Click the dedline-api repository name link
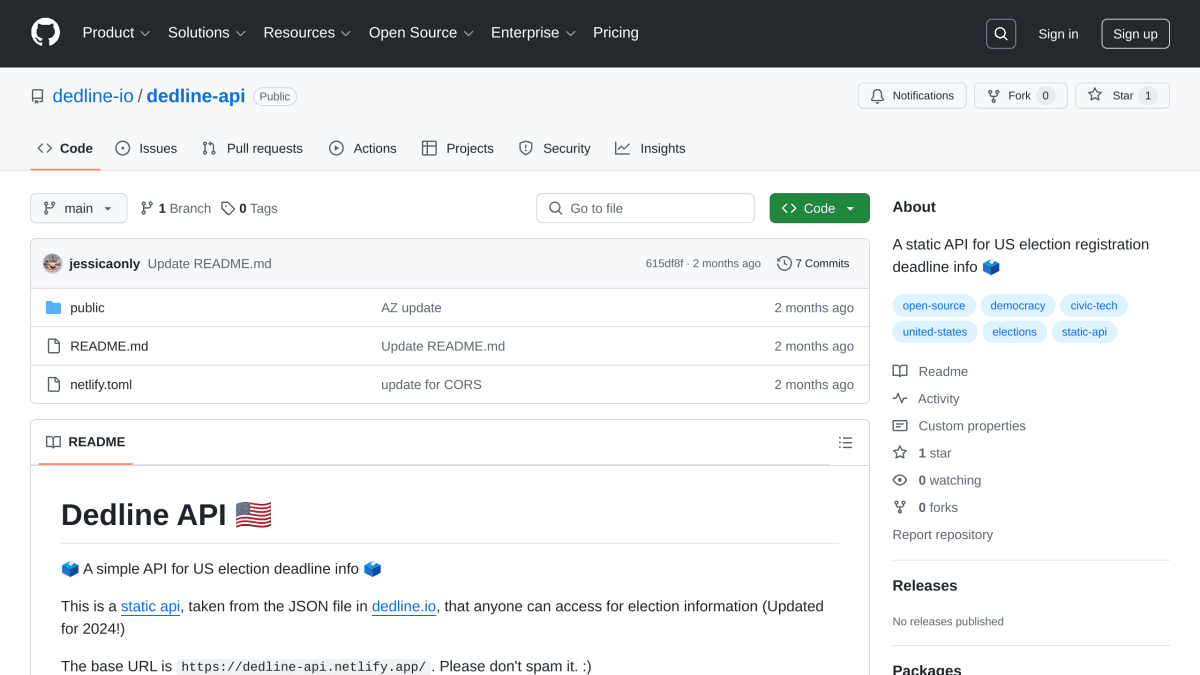The height and width of the screenshot is (675, 1200). pyautogui.click(x=196, y=96)
